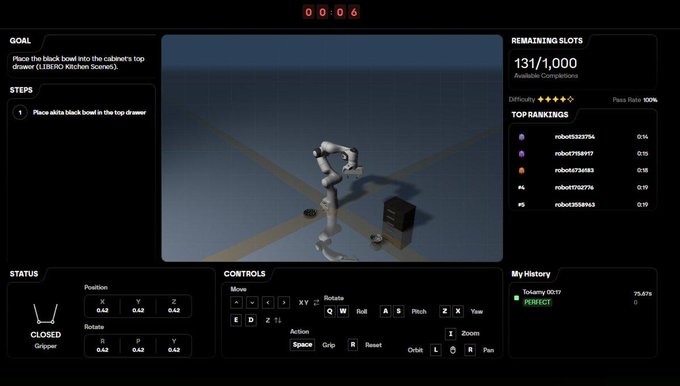Image resolution: width=680 pixels, height=386 pixels.
Task: Click the STATUS heading
Action: [24, 274]
